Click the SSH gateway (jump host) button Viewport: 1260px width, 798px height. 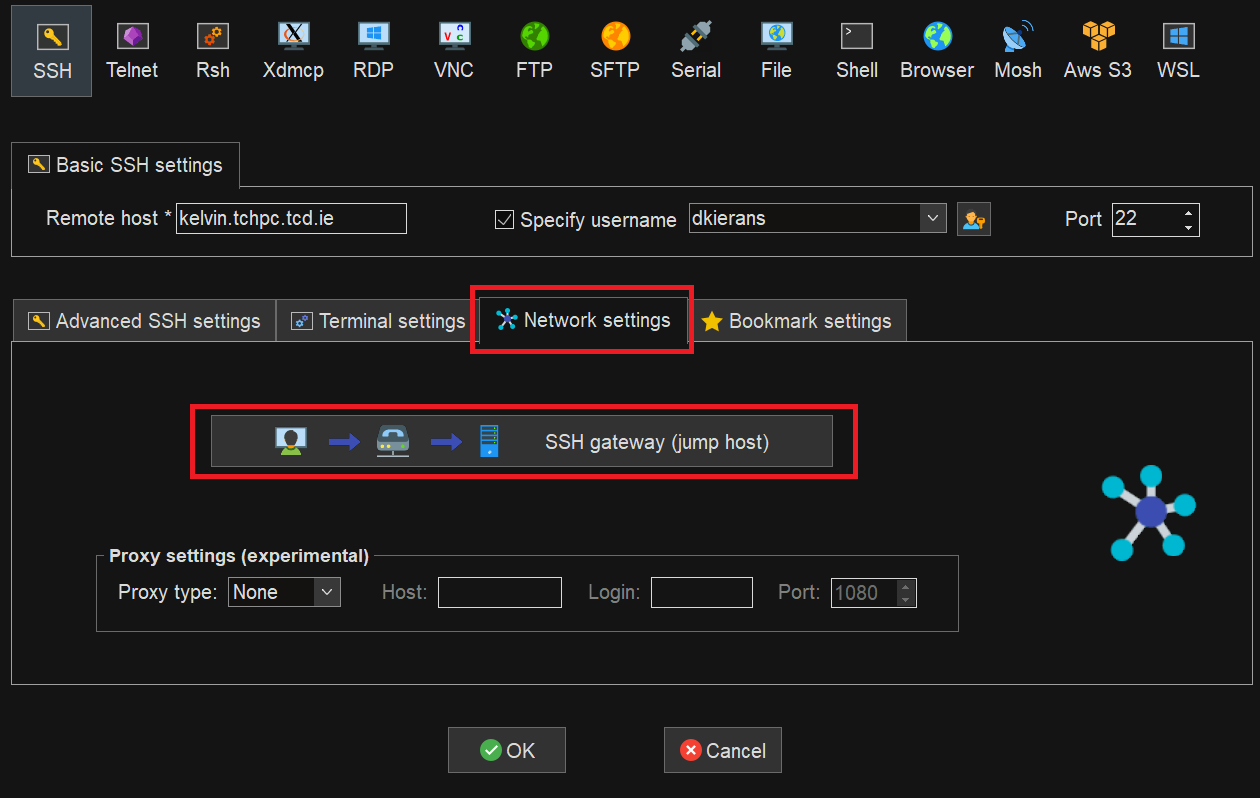522,440
